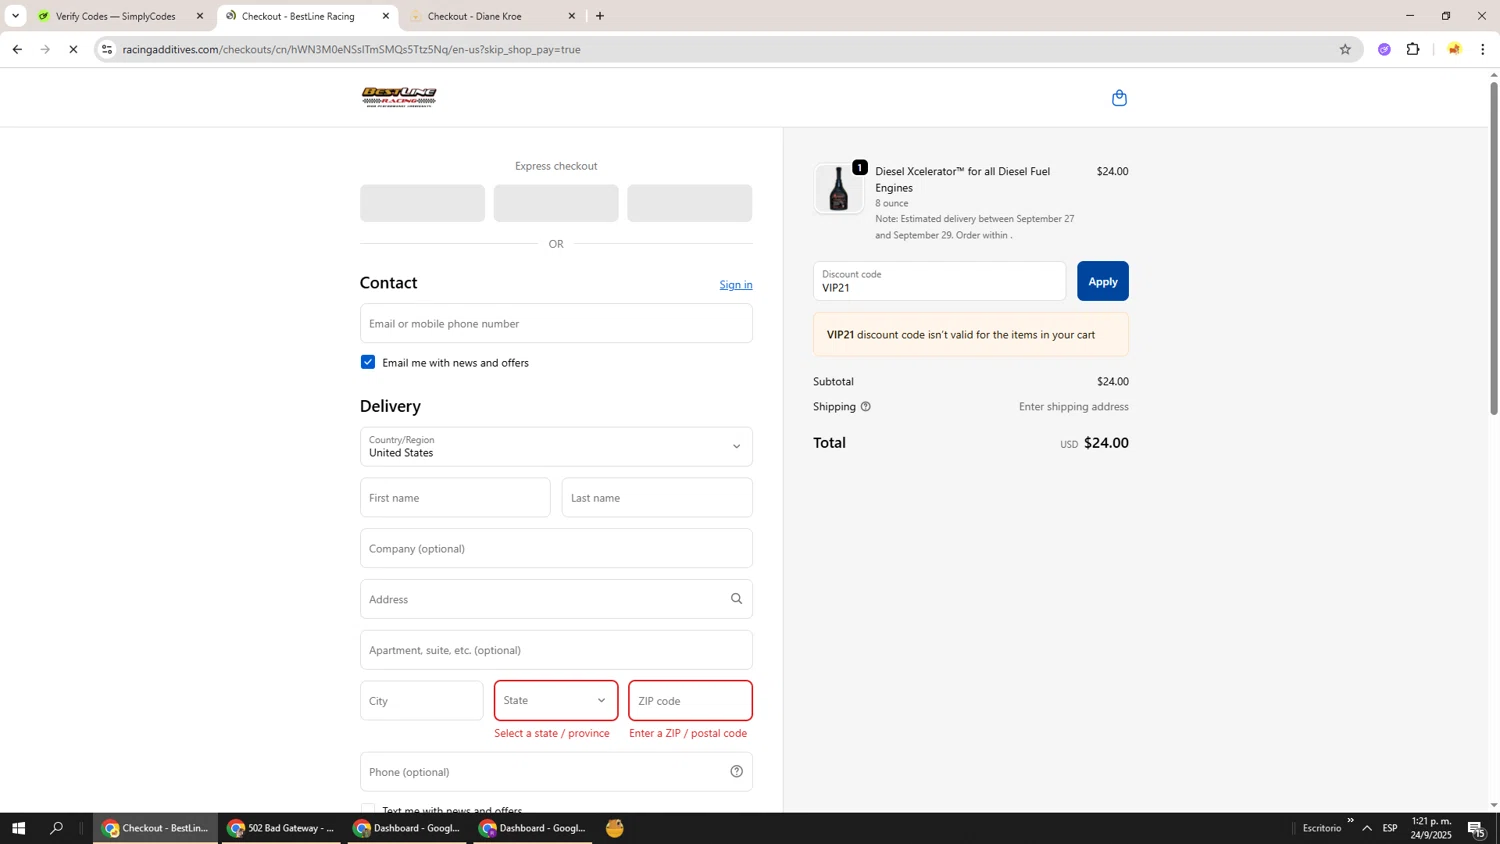
Task: Focus the Email or mobile phone field
Action: point(556,323)
